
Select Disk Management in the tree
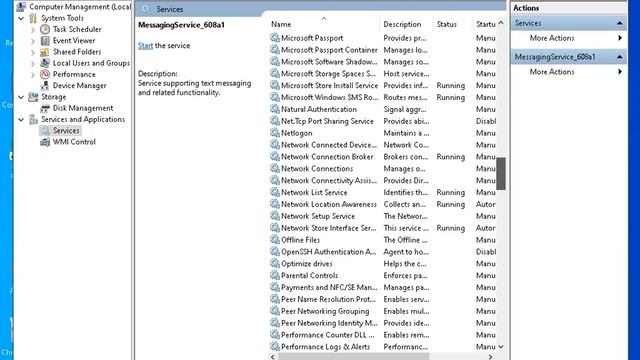pos(83,108)
